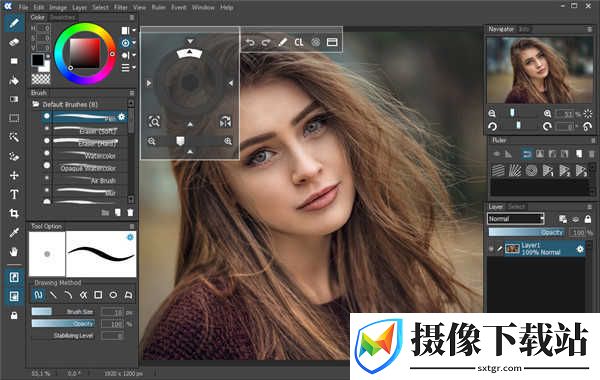
Task: Select the Eyedropper tool
Action: pyautogui.click(x=14, y=232)
